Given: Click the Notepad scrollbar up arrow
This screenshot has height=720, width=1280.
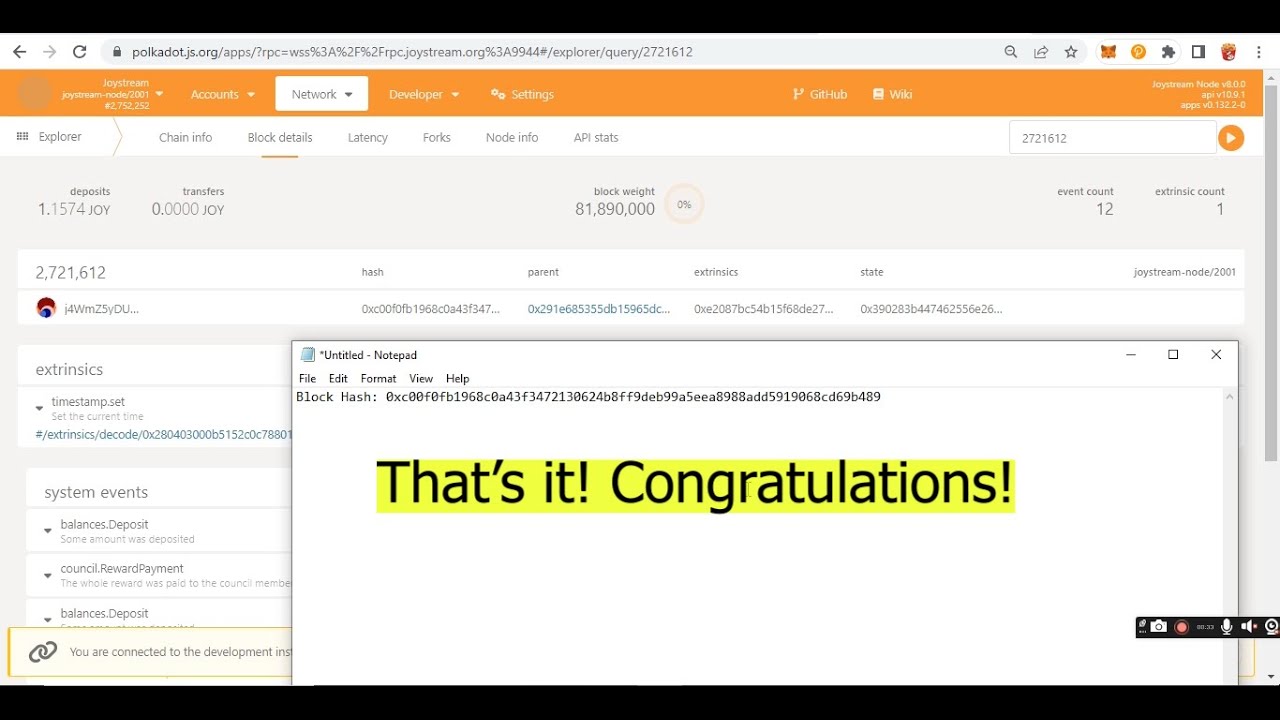Looking at the screenshot, I should 1230,397.
